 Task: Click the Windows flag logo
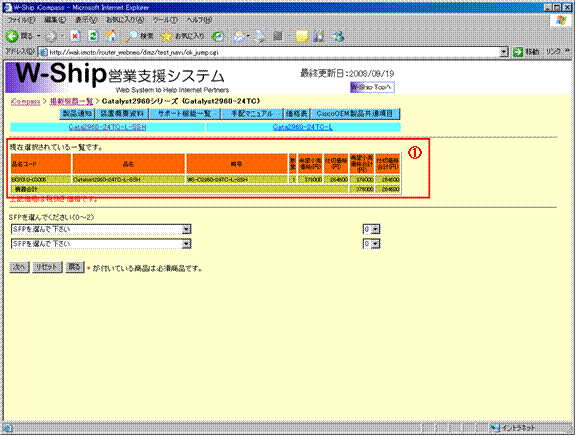tap(561, 20)
